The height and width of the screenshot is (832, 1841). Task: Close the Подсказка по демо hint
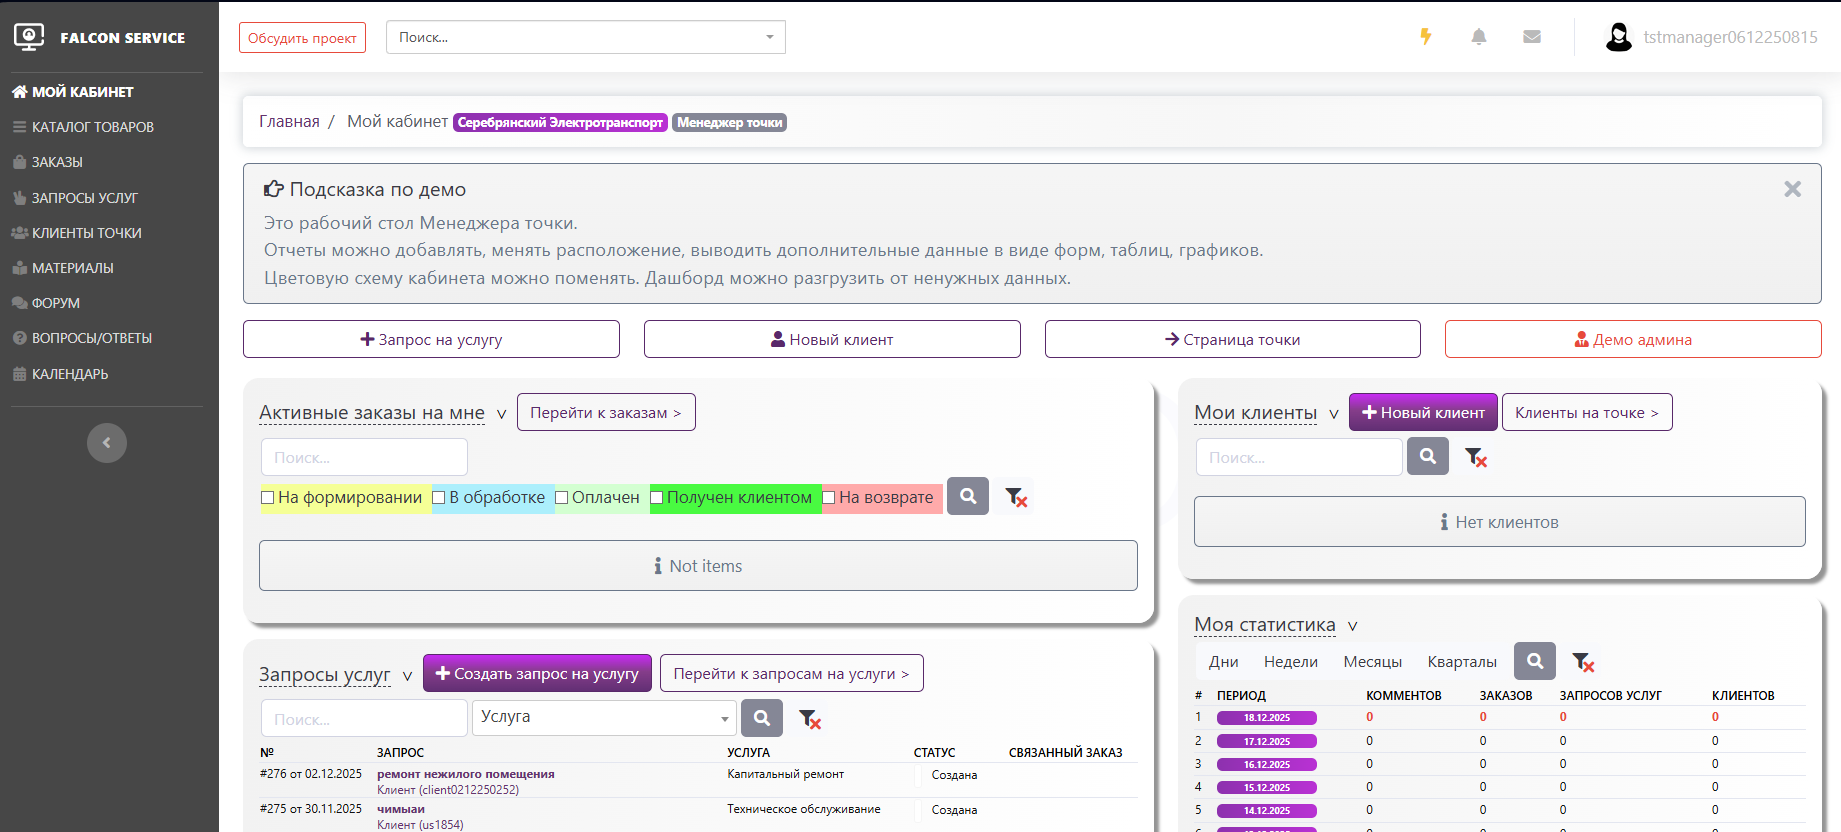tap(1792, 189)
